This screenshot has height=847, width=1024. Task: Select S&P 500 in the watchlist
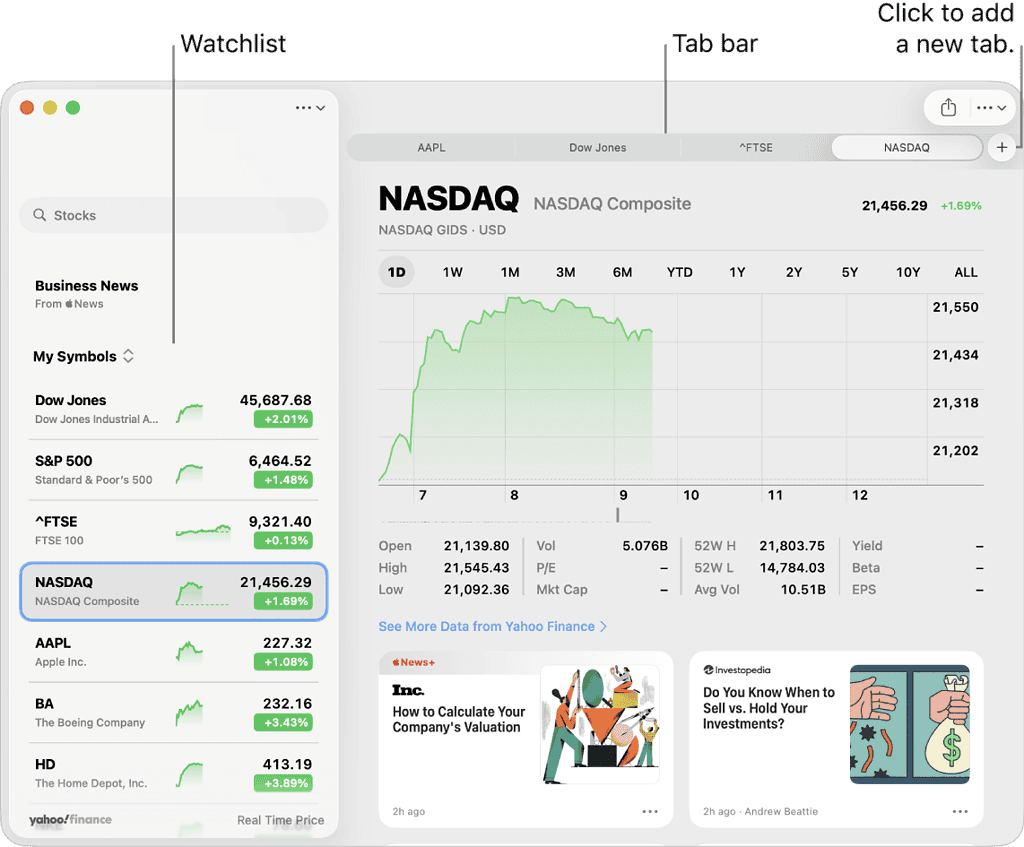click(x=174, y=470)
